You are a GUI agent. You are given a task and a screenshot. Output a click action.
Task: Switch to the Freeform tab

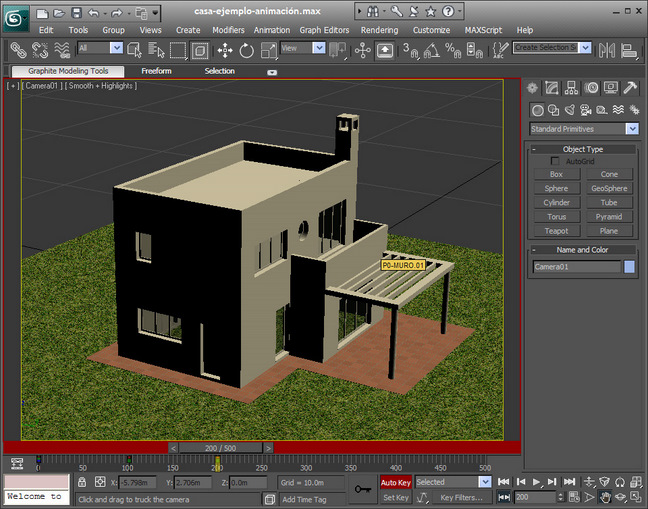coord(156,71)
